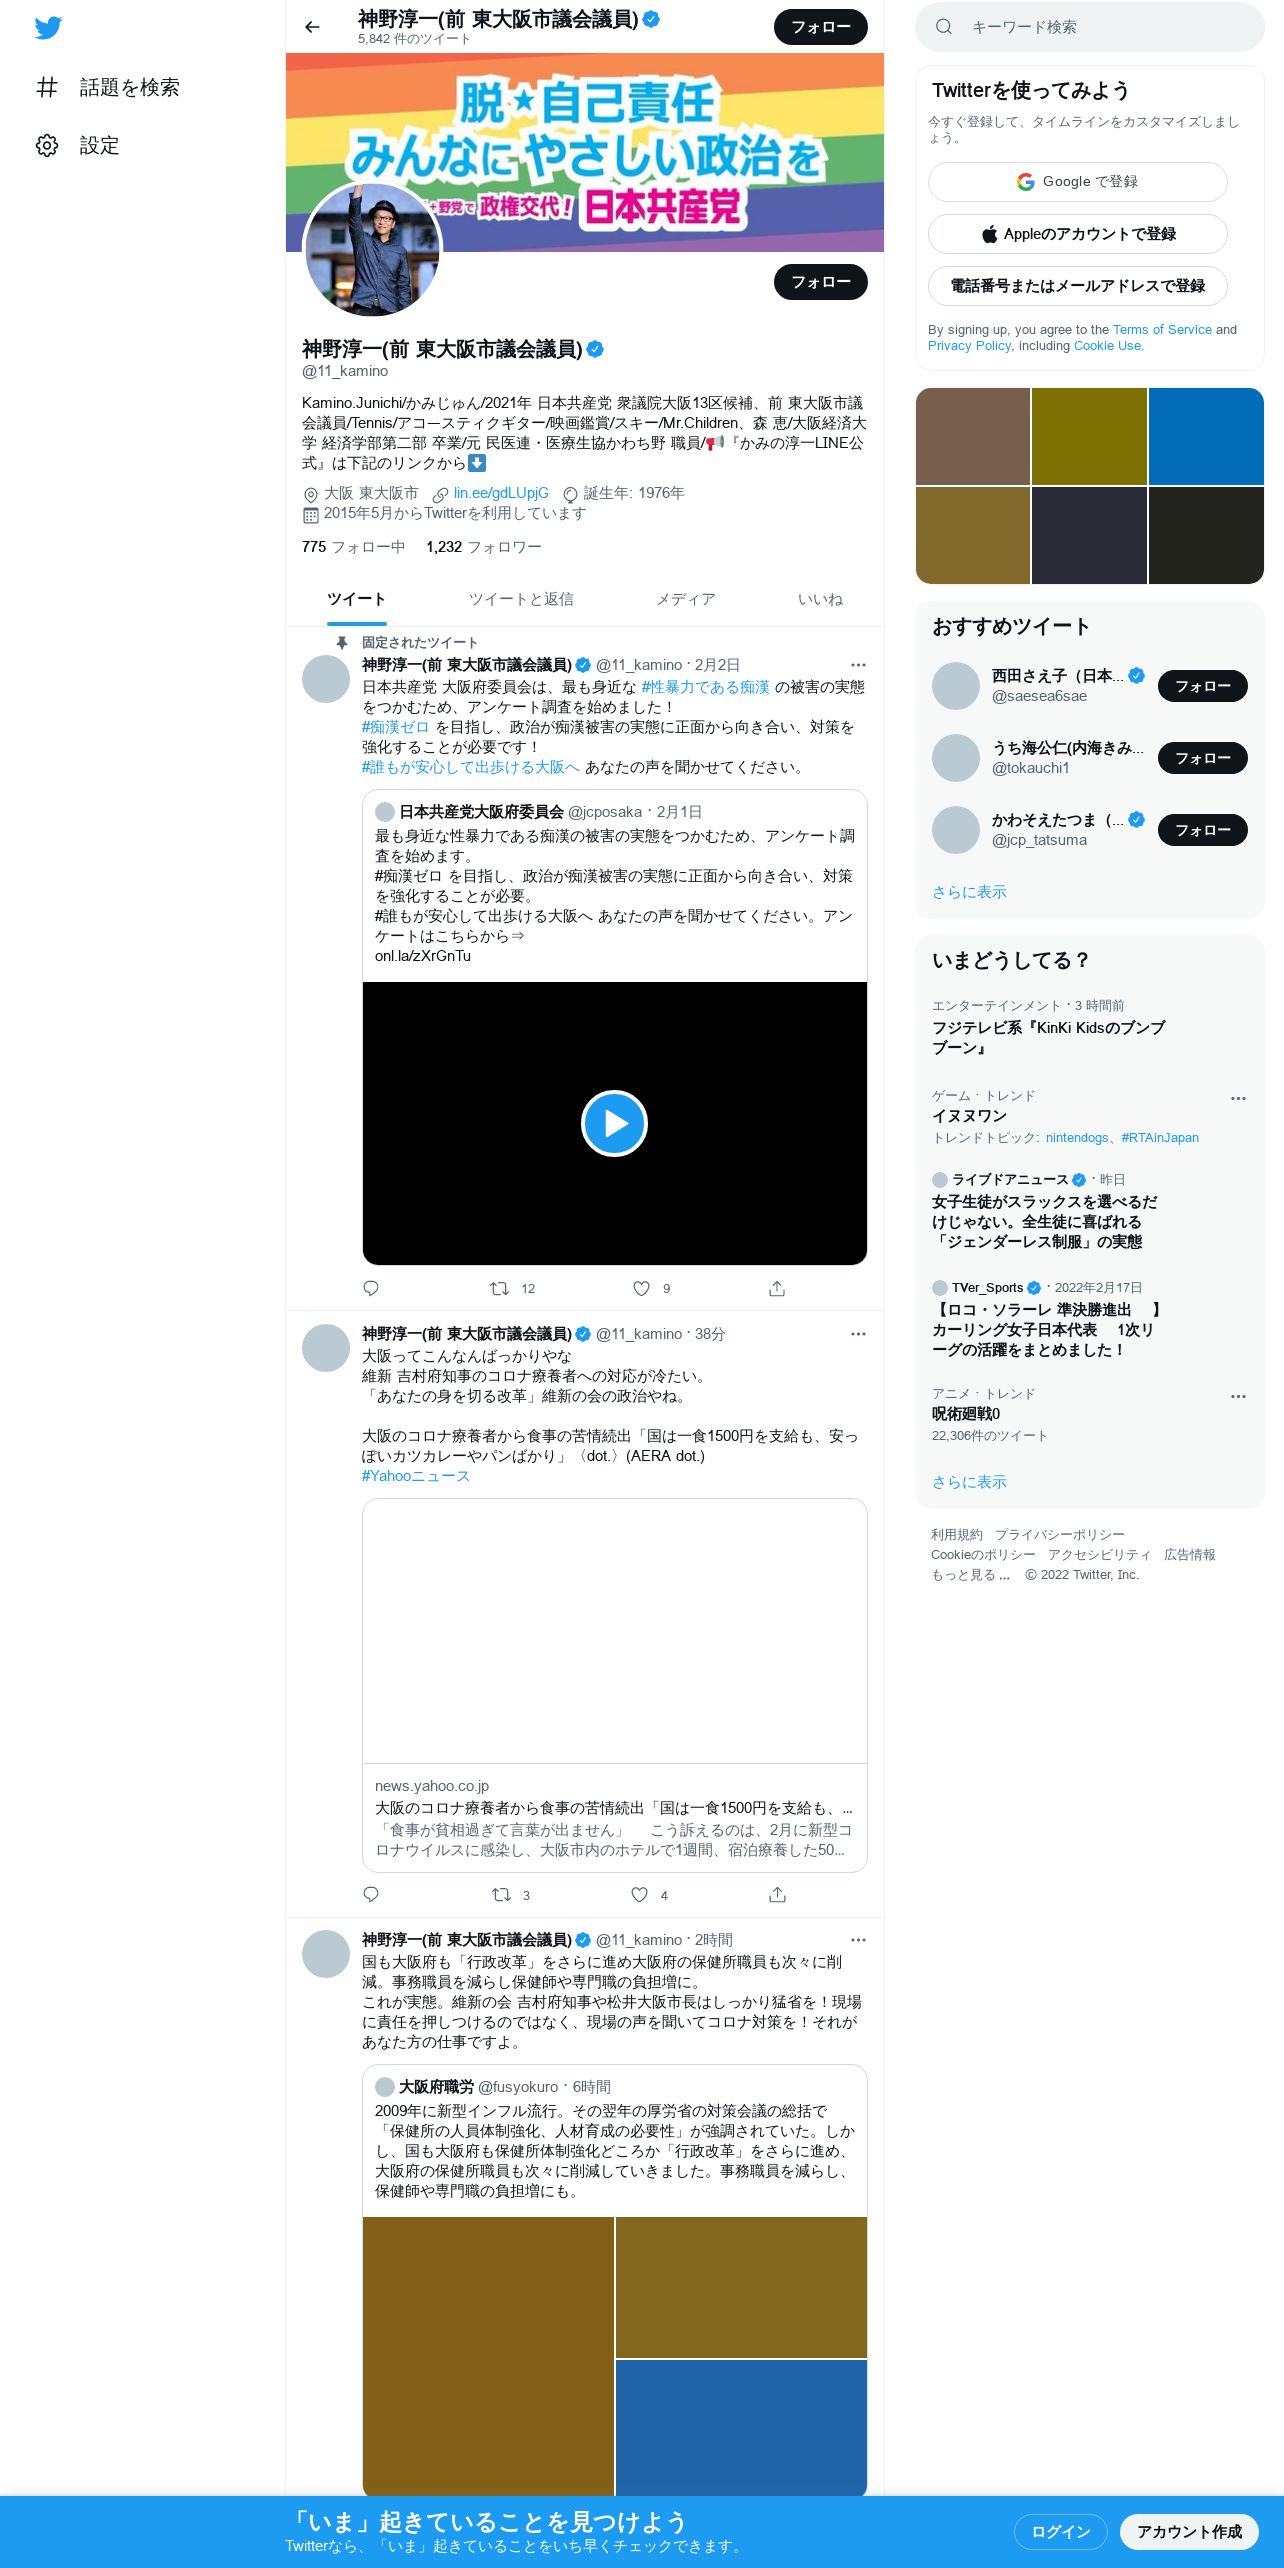
Task: Click the search magnifier icon
Action: (x=943, y=27)
